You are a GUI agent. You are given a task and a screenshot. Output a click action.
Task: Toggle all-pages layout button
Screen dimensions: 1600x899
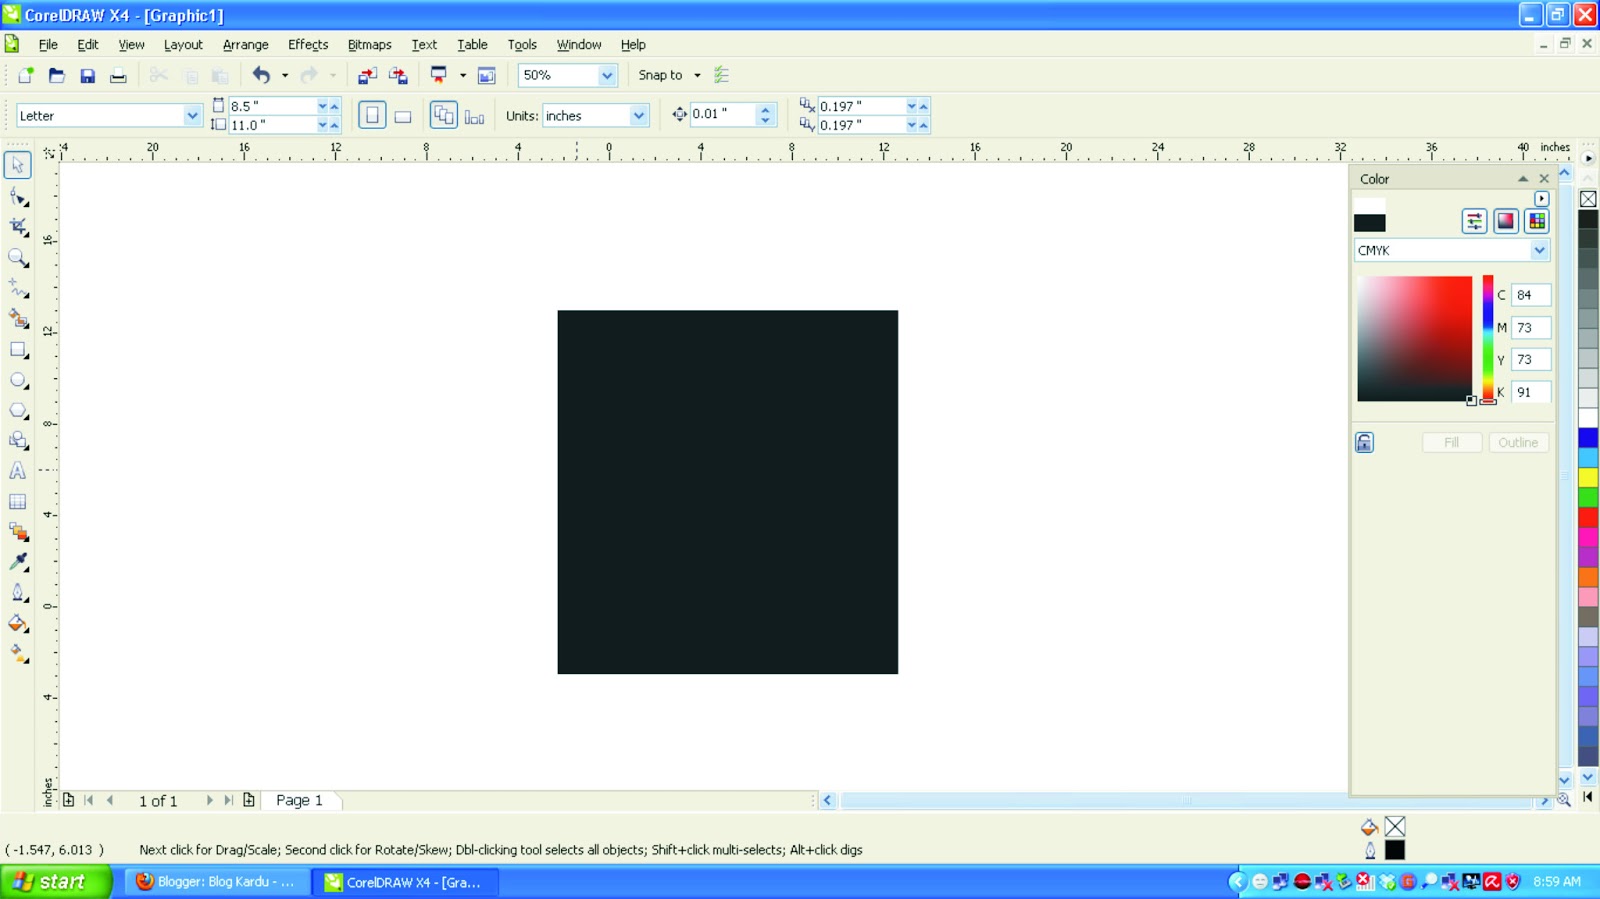444,115
